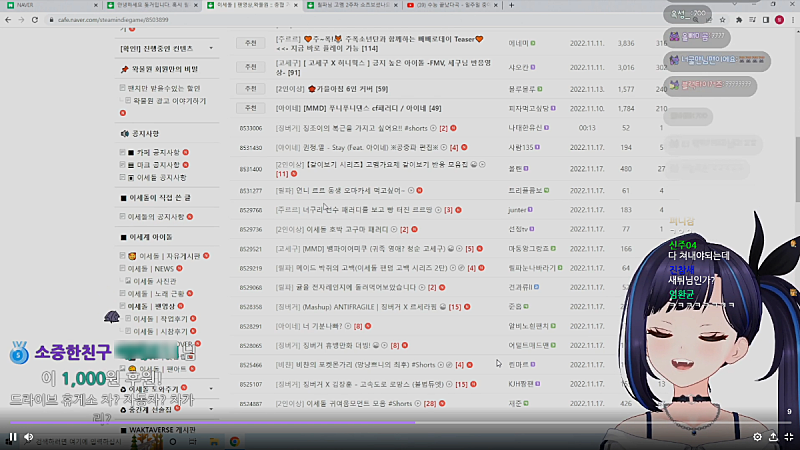Open video player settings gear

[756, 437]
